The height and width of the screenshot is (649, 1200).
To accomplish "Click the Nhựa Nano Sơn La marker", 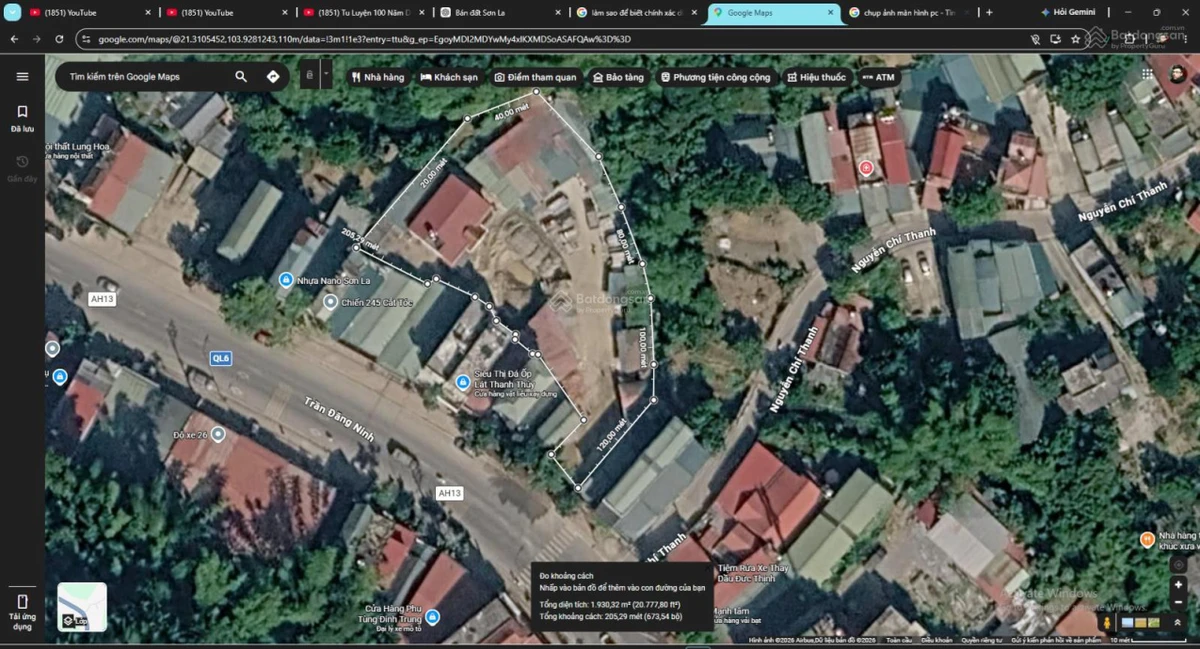I will coord(286,280).
